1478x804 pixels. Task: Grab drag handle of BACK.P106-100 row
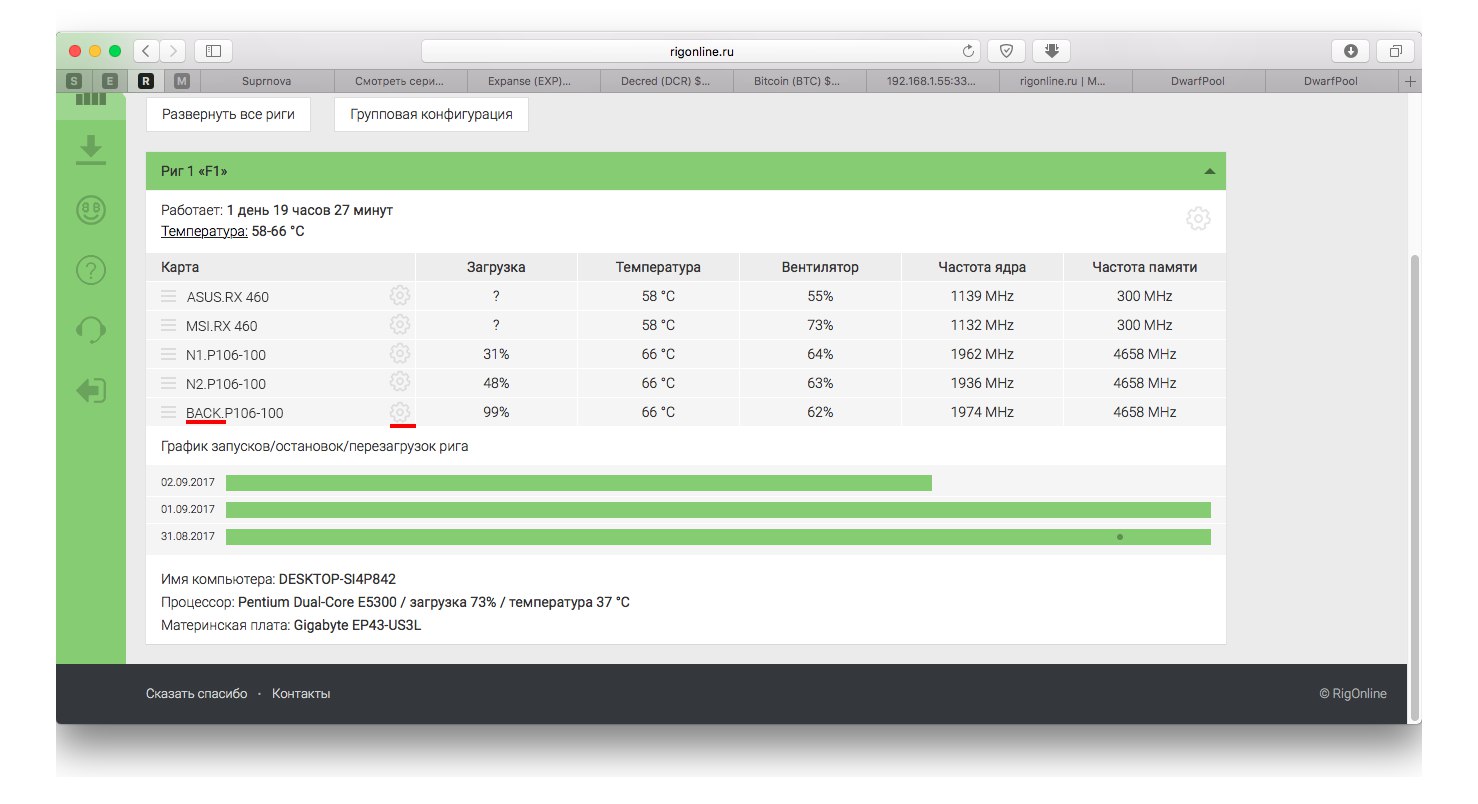coord(168,412)
